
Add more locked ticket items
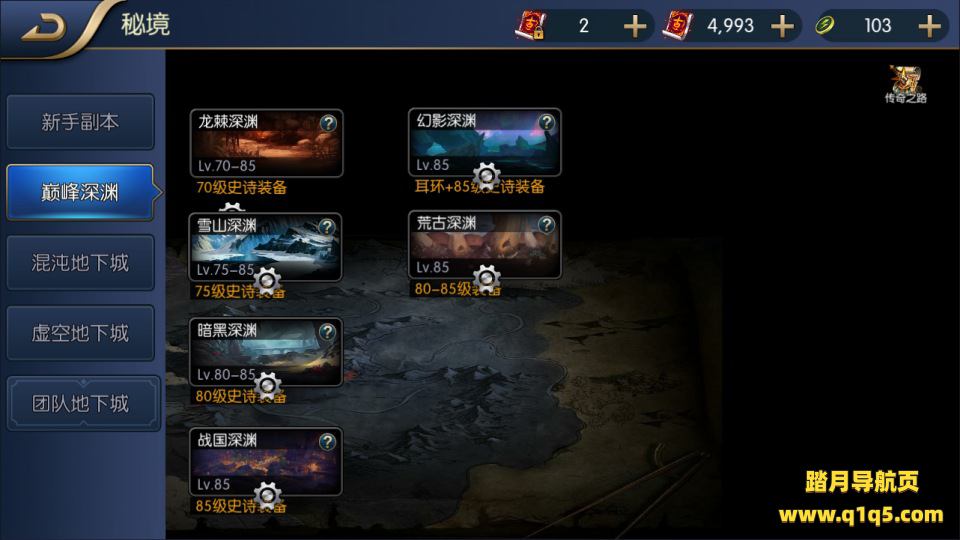point(635,26)
